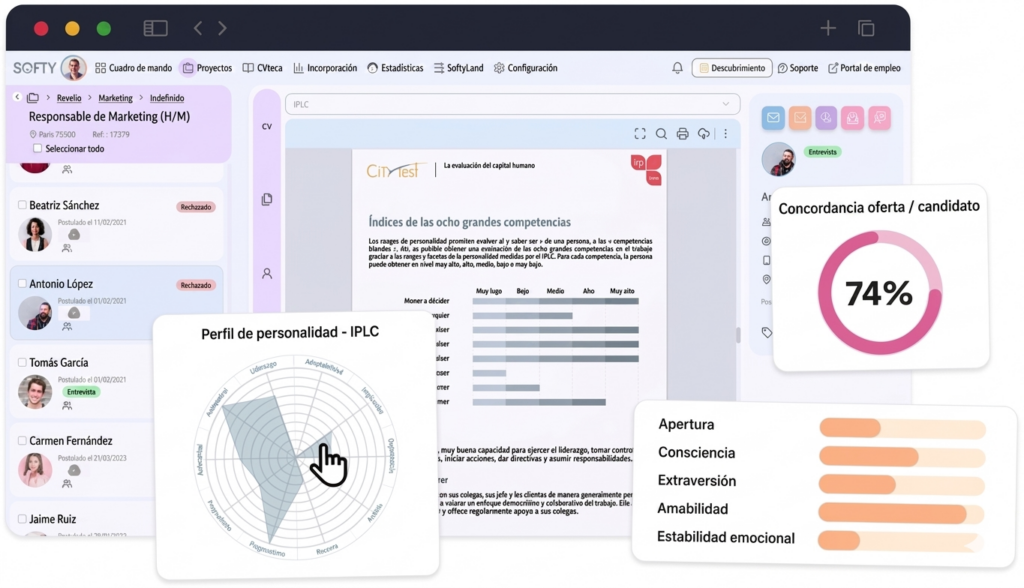This screenshot has height=588, width=1024.
Task: Click the blue envelope email icon
Action: (773, 118)
